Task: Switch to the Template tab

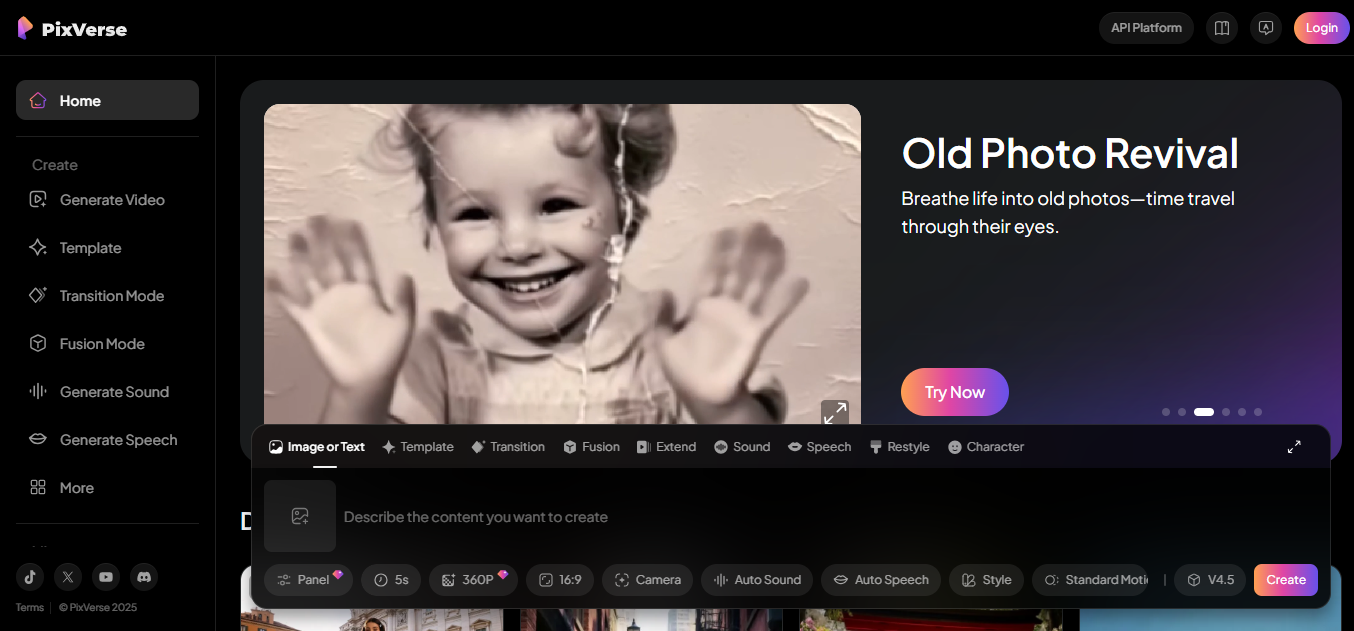Action: 418,447
